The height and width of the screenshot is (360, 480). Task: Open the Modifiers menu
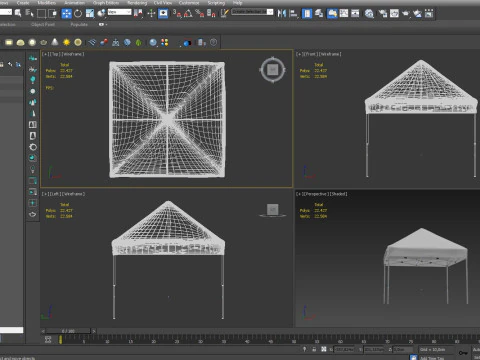click(x=47, y=3)
